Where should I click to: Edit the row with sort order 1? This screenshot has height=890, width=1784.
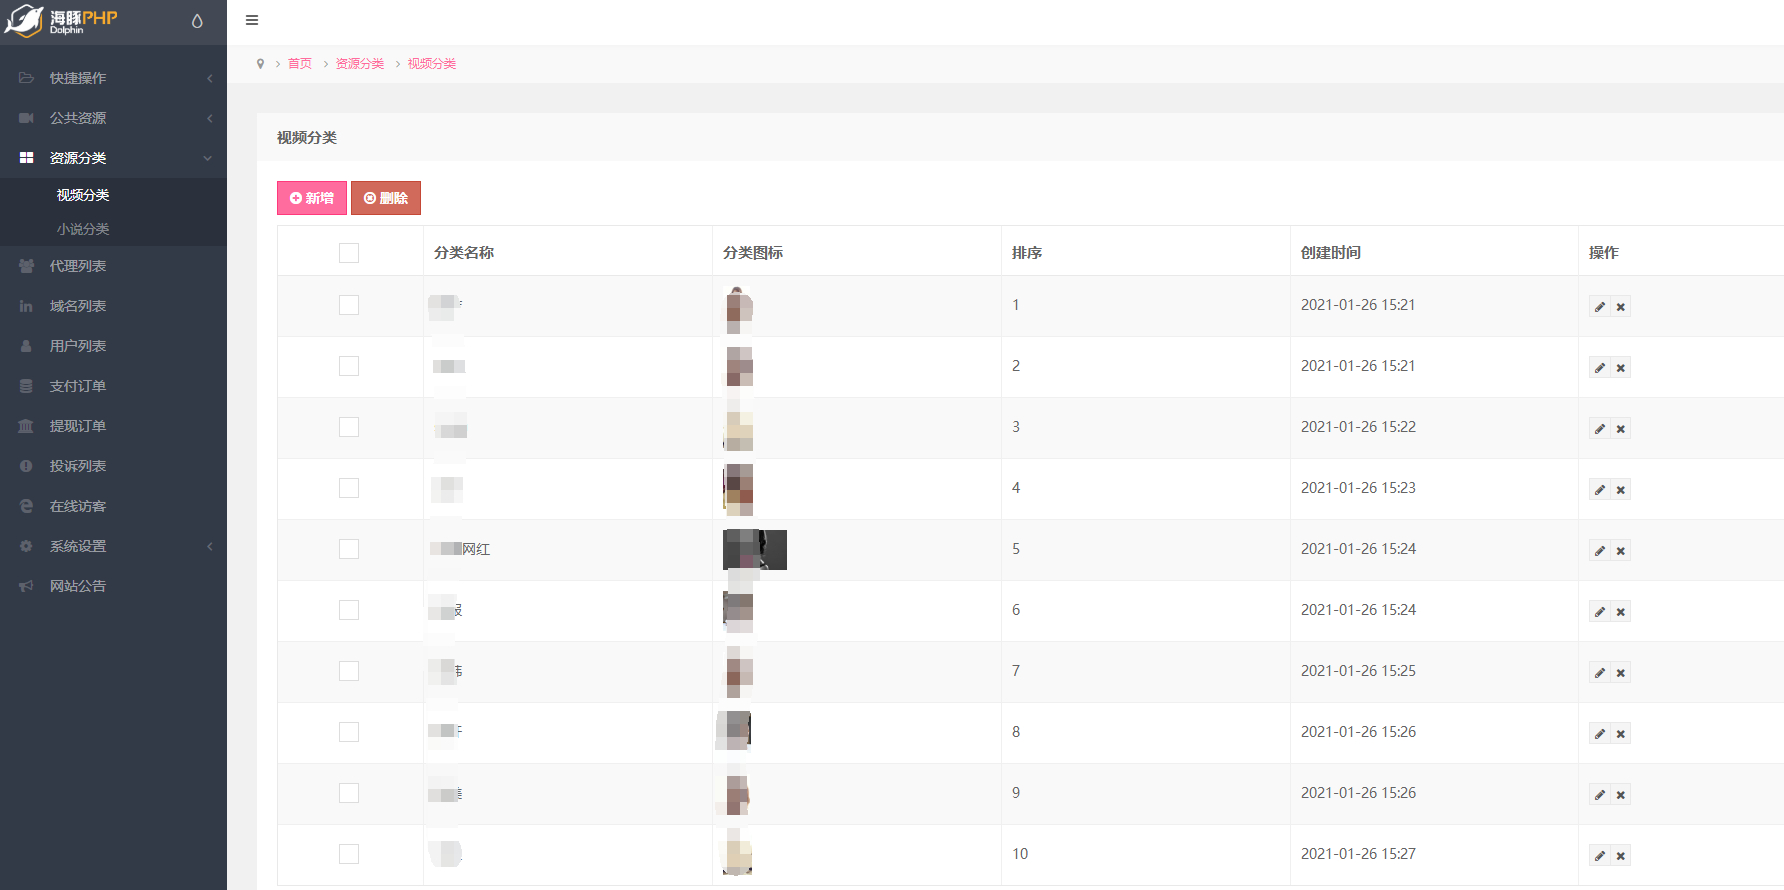click(x=1600, y=307)
